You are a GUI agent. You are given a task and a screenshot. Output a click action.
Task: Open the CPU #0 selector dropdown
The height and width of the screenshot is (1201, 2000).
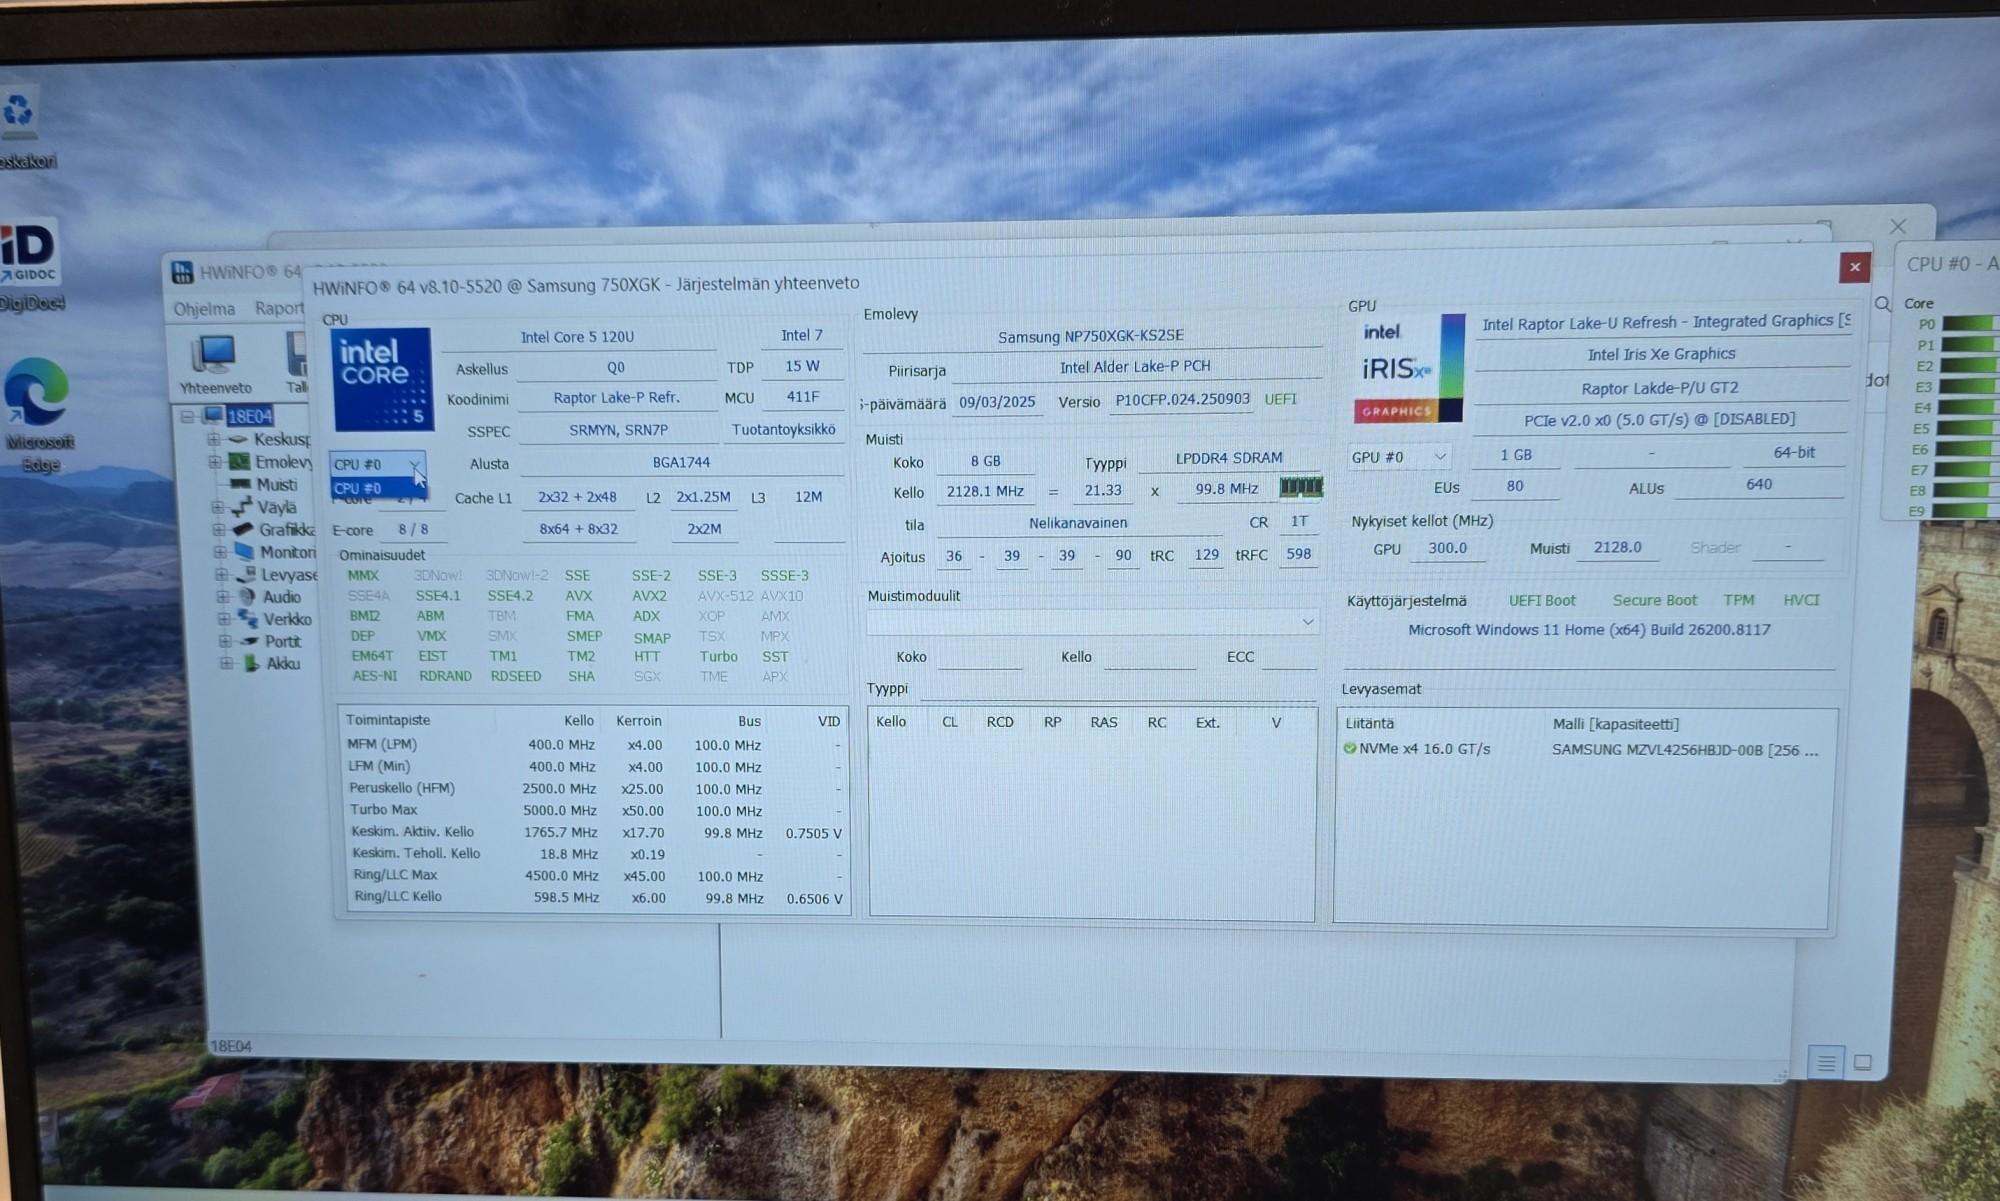pos(378,464)
